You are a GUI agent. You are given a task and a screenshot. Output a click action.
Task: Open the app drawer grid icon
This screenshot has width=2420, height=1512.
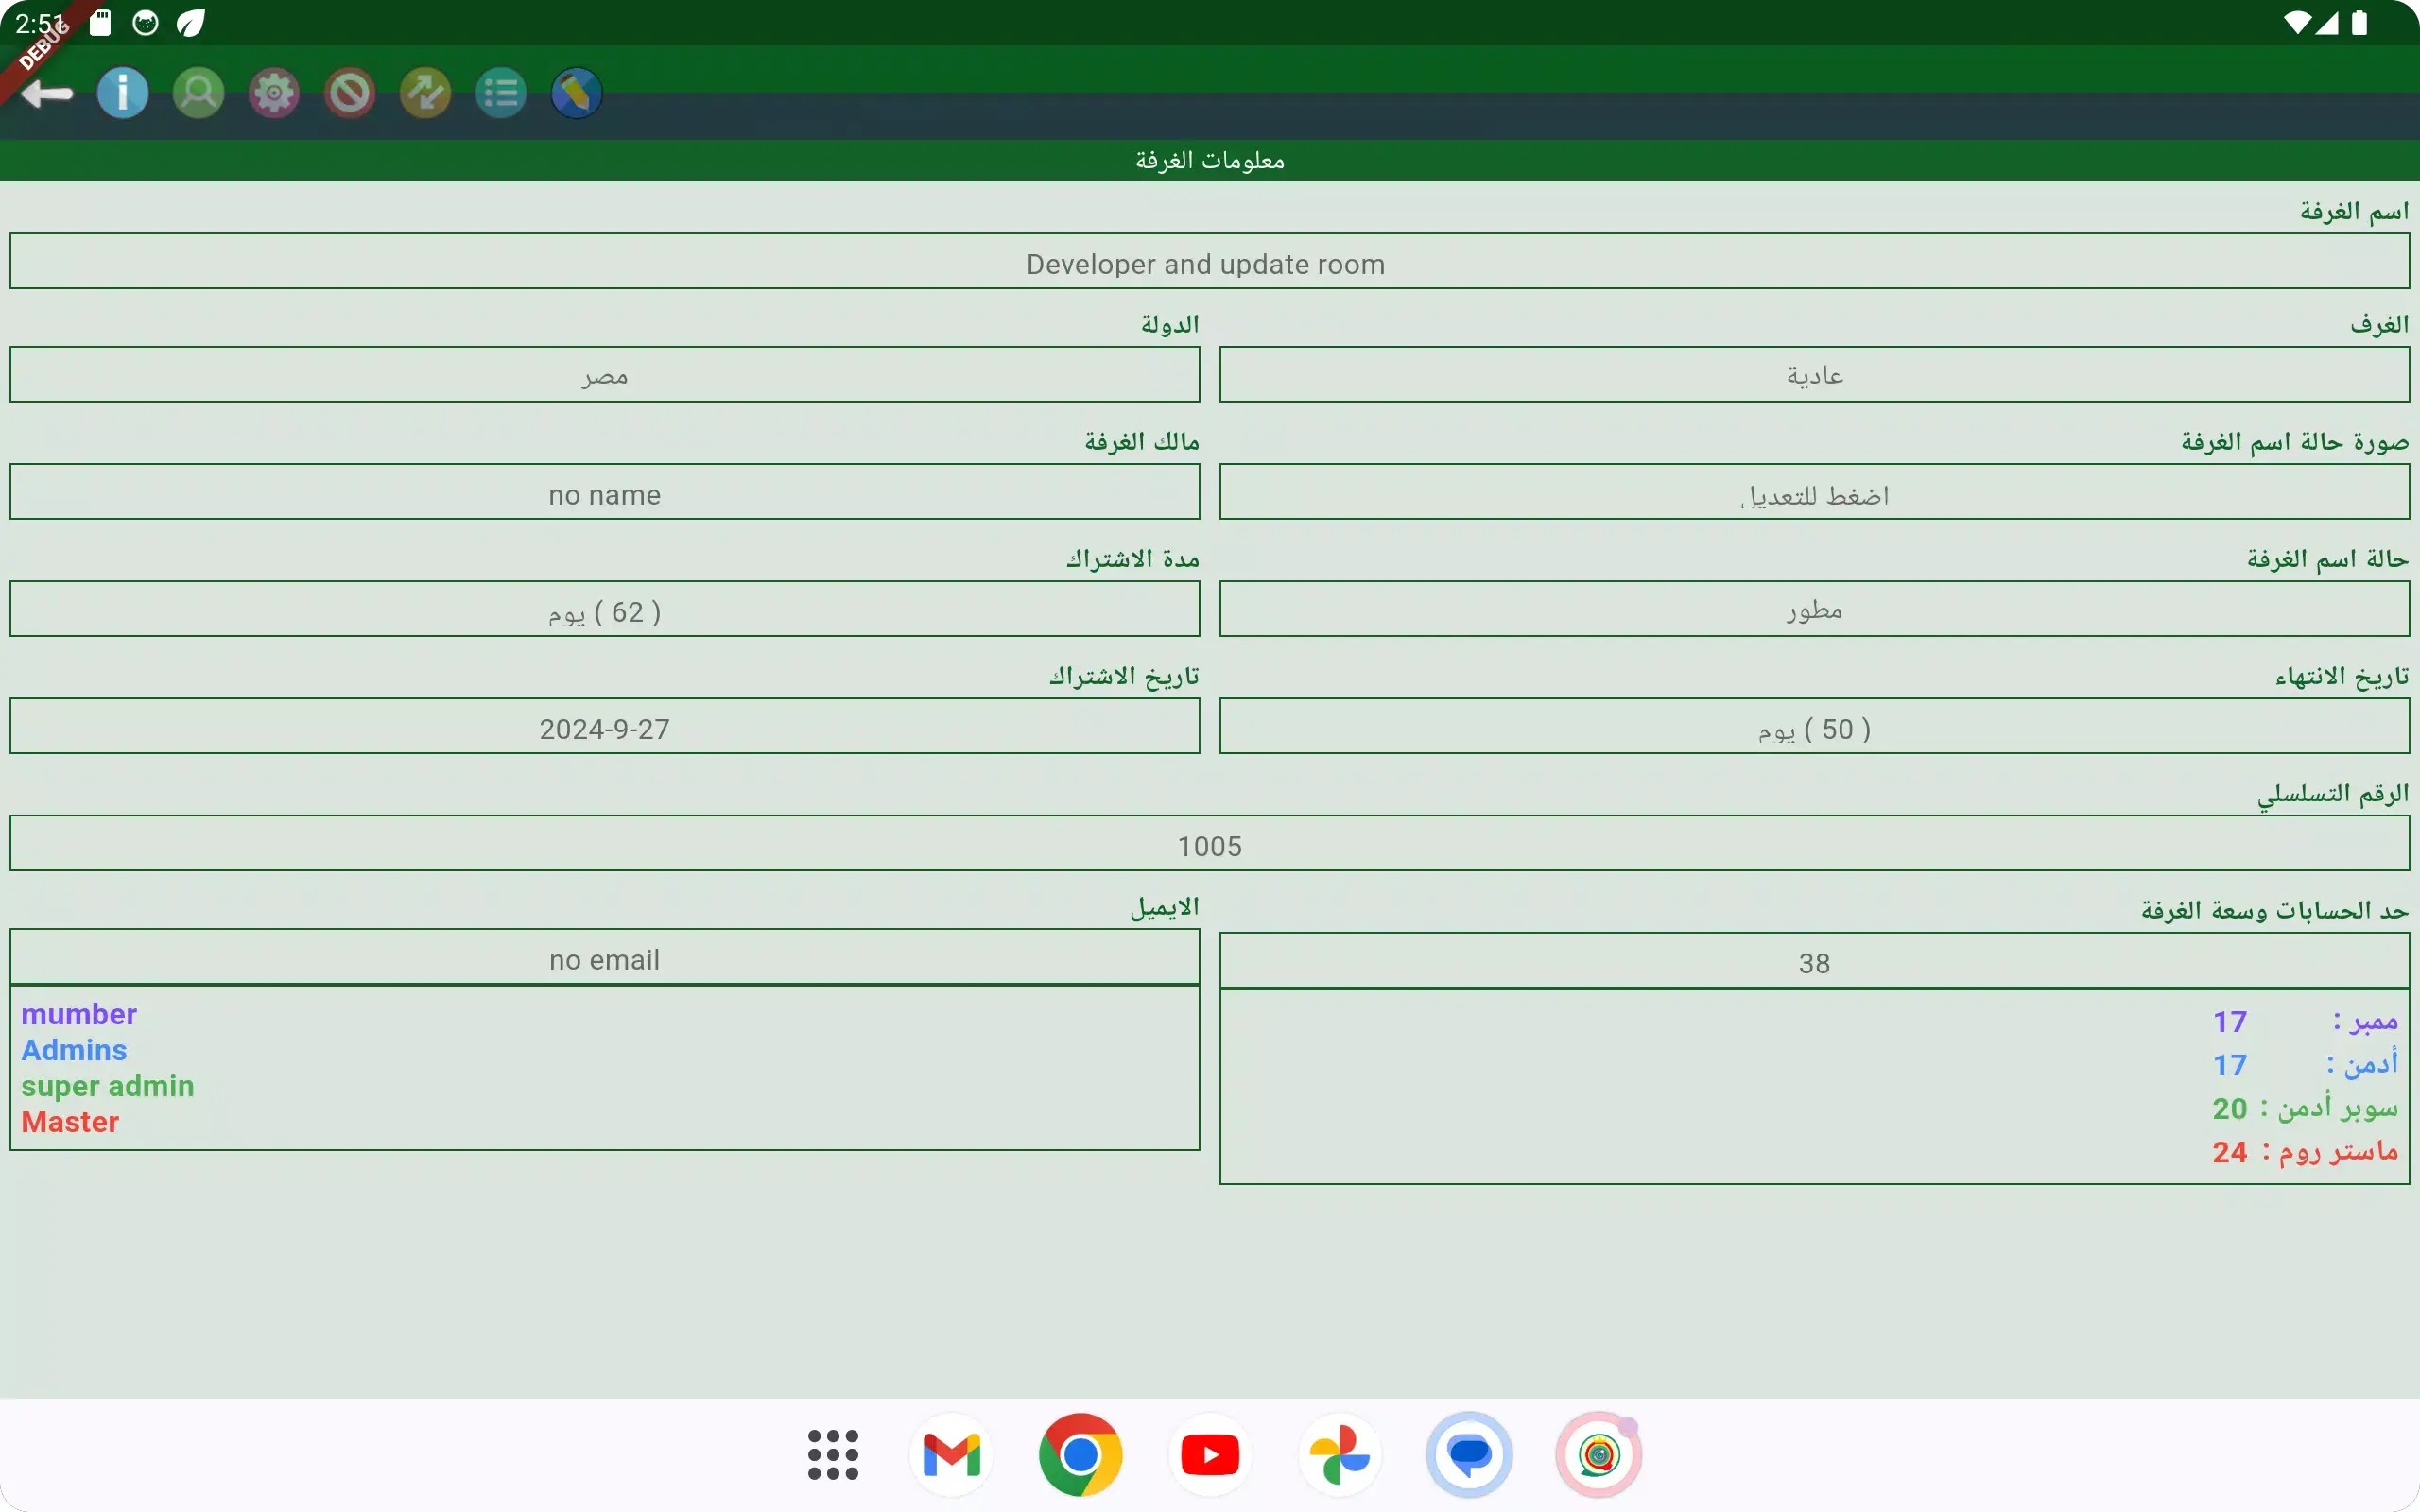(x=831, y=1455)
